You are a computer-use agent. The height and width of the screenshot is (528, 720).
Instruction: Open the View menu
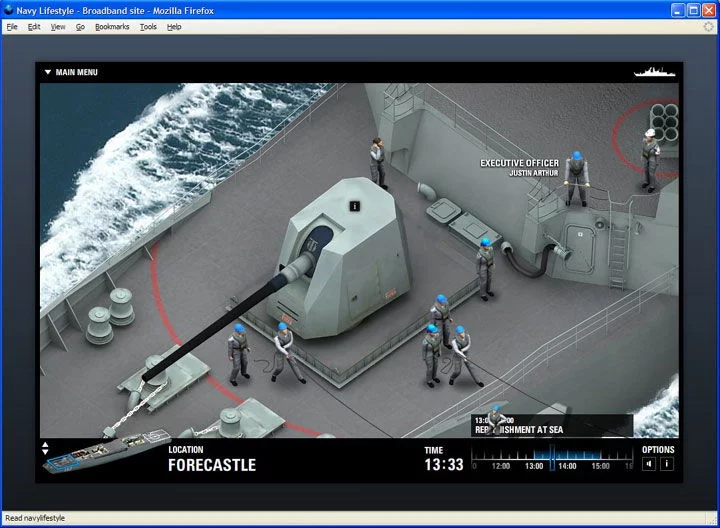[x=58, y=27]
